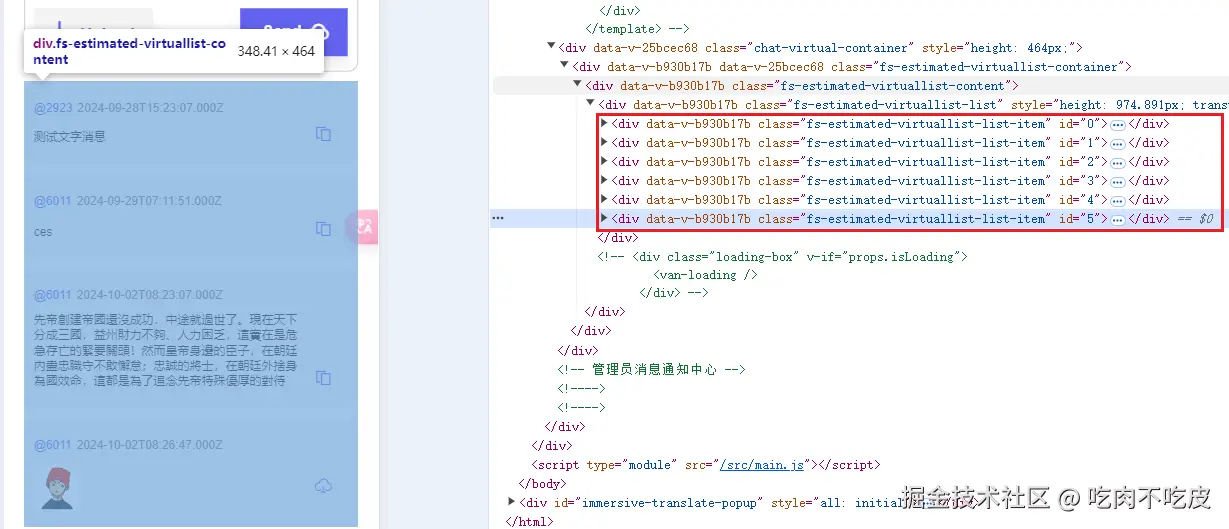The image size is (1229, 529).
Task: Open the ellipsis of list-item id="1"
Action: pos(1118,144)
